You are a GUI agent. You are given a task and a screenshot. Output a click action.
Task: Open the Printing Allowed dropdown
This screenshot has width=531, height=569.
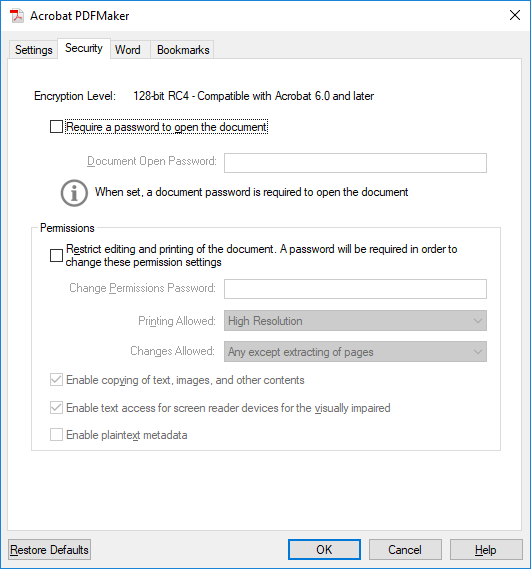(x=355, y=320)
